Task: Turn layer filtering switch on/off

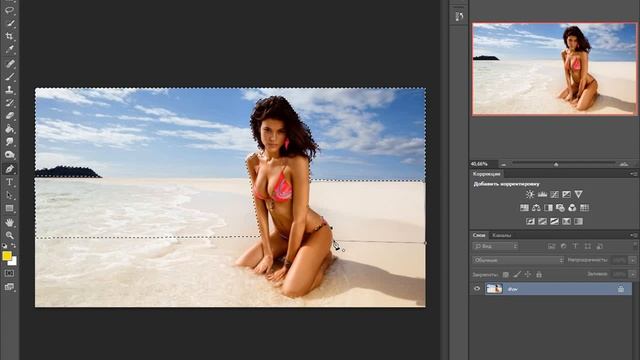Action: [635, 245]
